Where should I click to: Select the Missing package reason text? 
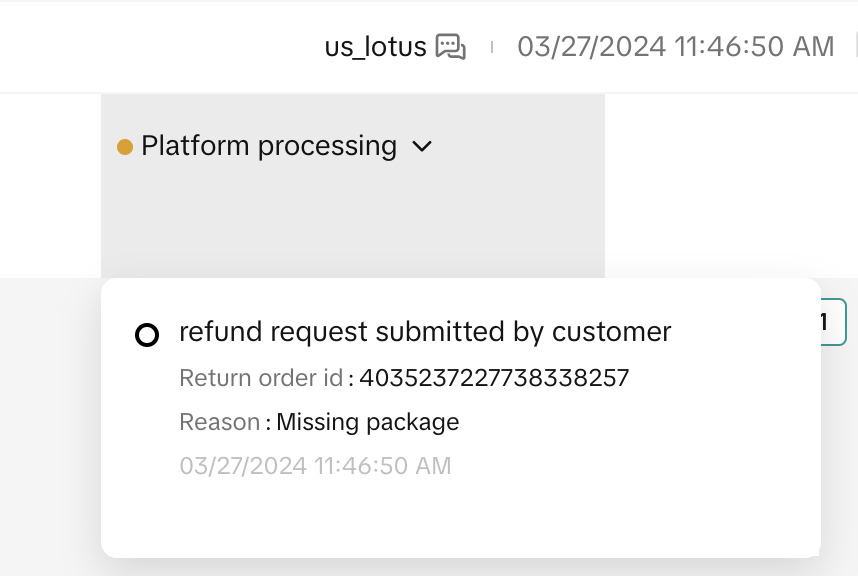point(368,422)
